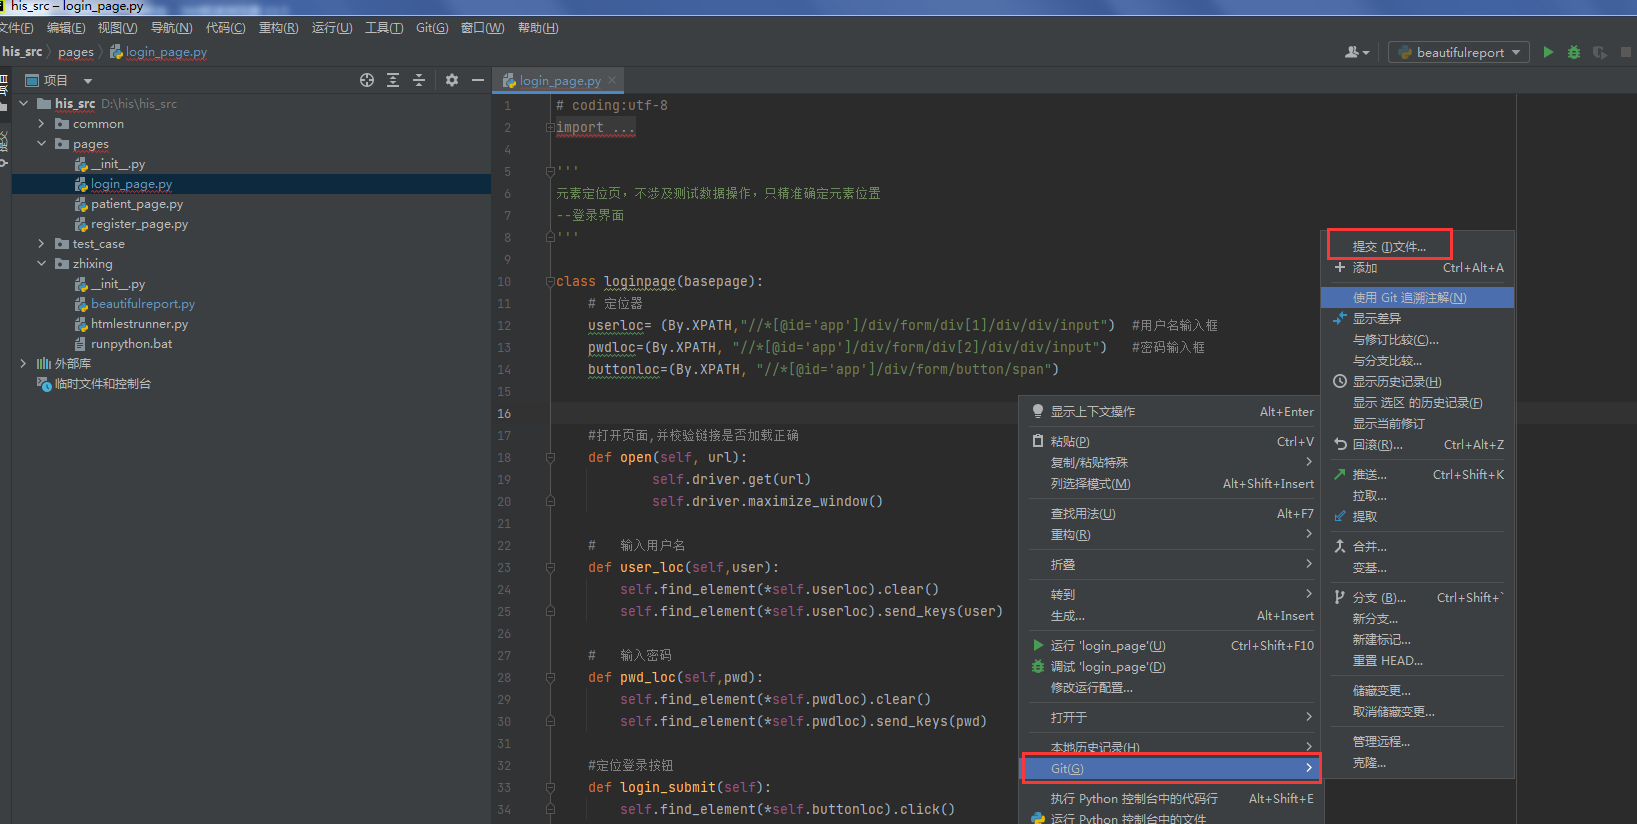Select htmlestrunner.py in project tree
1637x824 pixels.
point(139,323)
